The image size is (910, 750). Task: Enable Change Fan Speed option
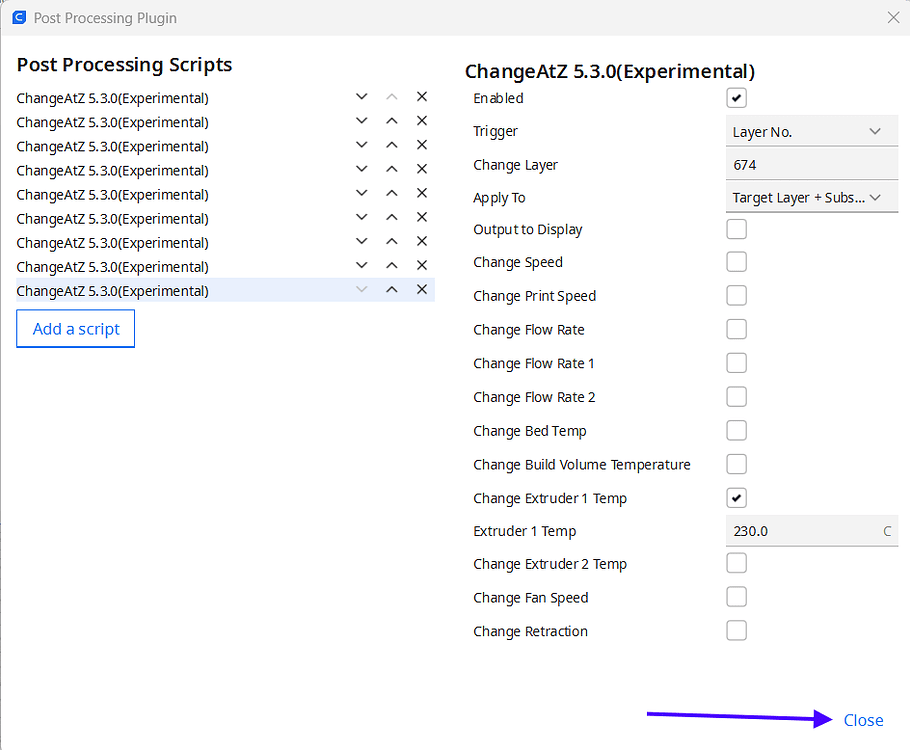click(x=737, y=597)
